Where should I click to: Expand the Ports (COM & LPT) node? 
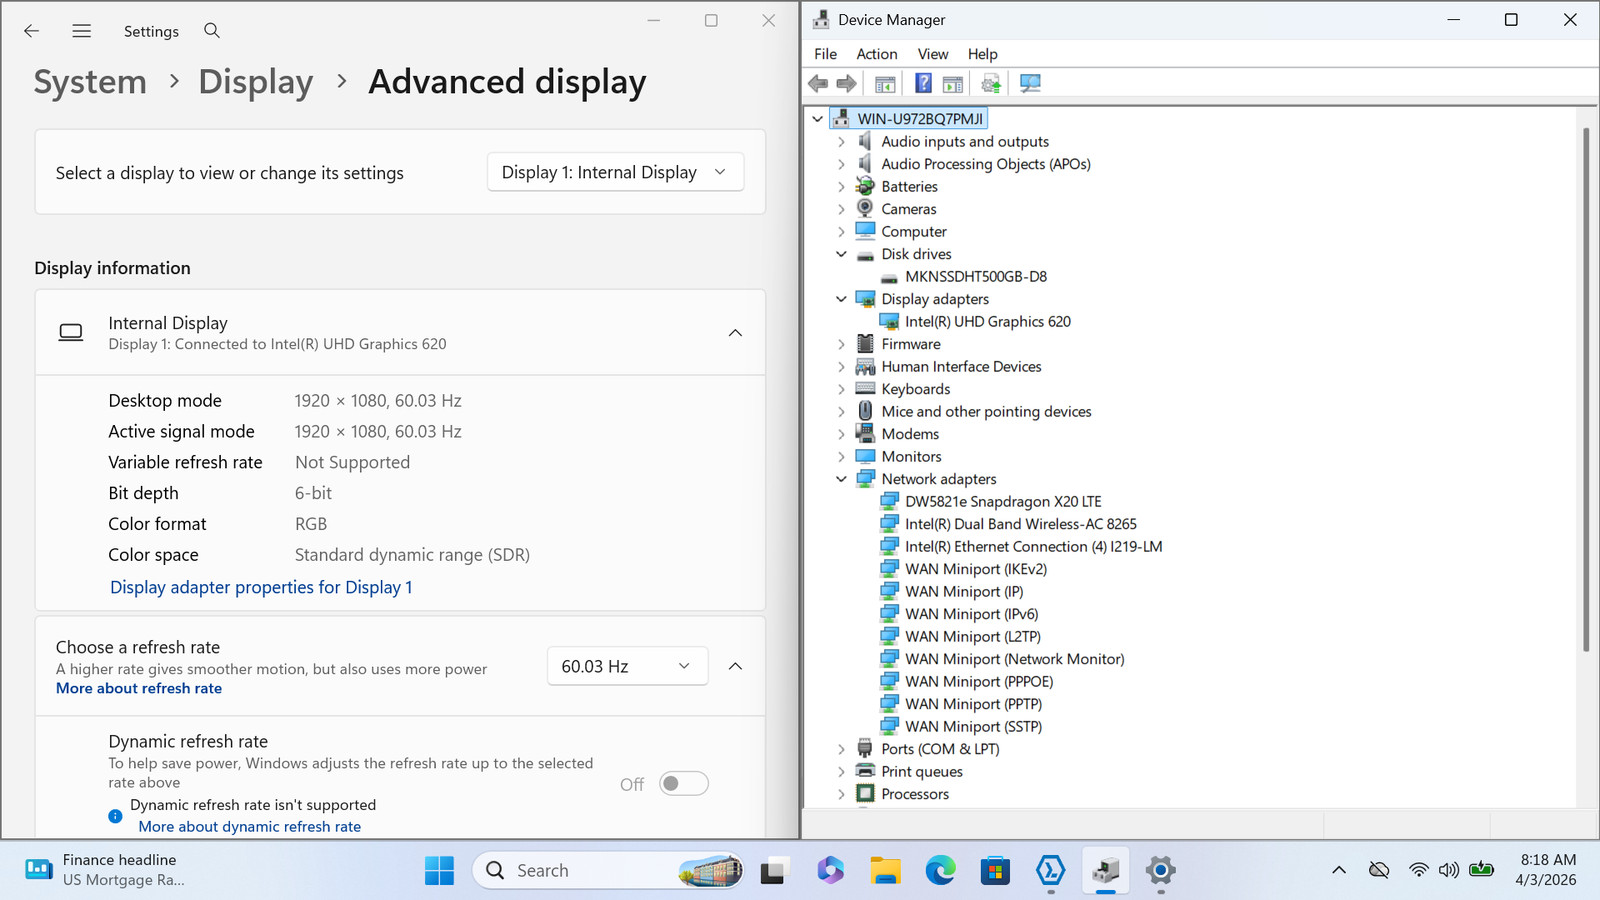pos(842,749)
